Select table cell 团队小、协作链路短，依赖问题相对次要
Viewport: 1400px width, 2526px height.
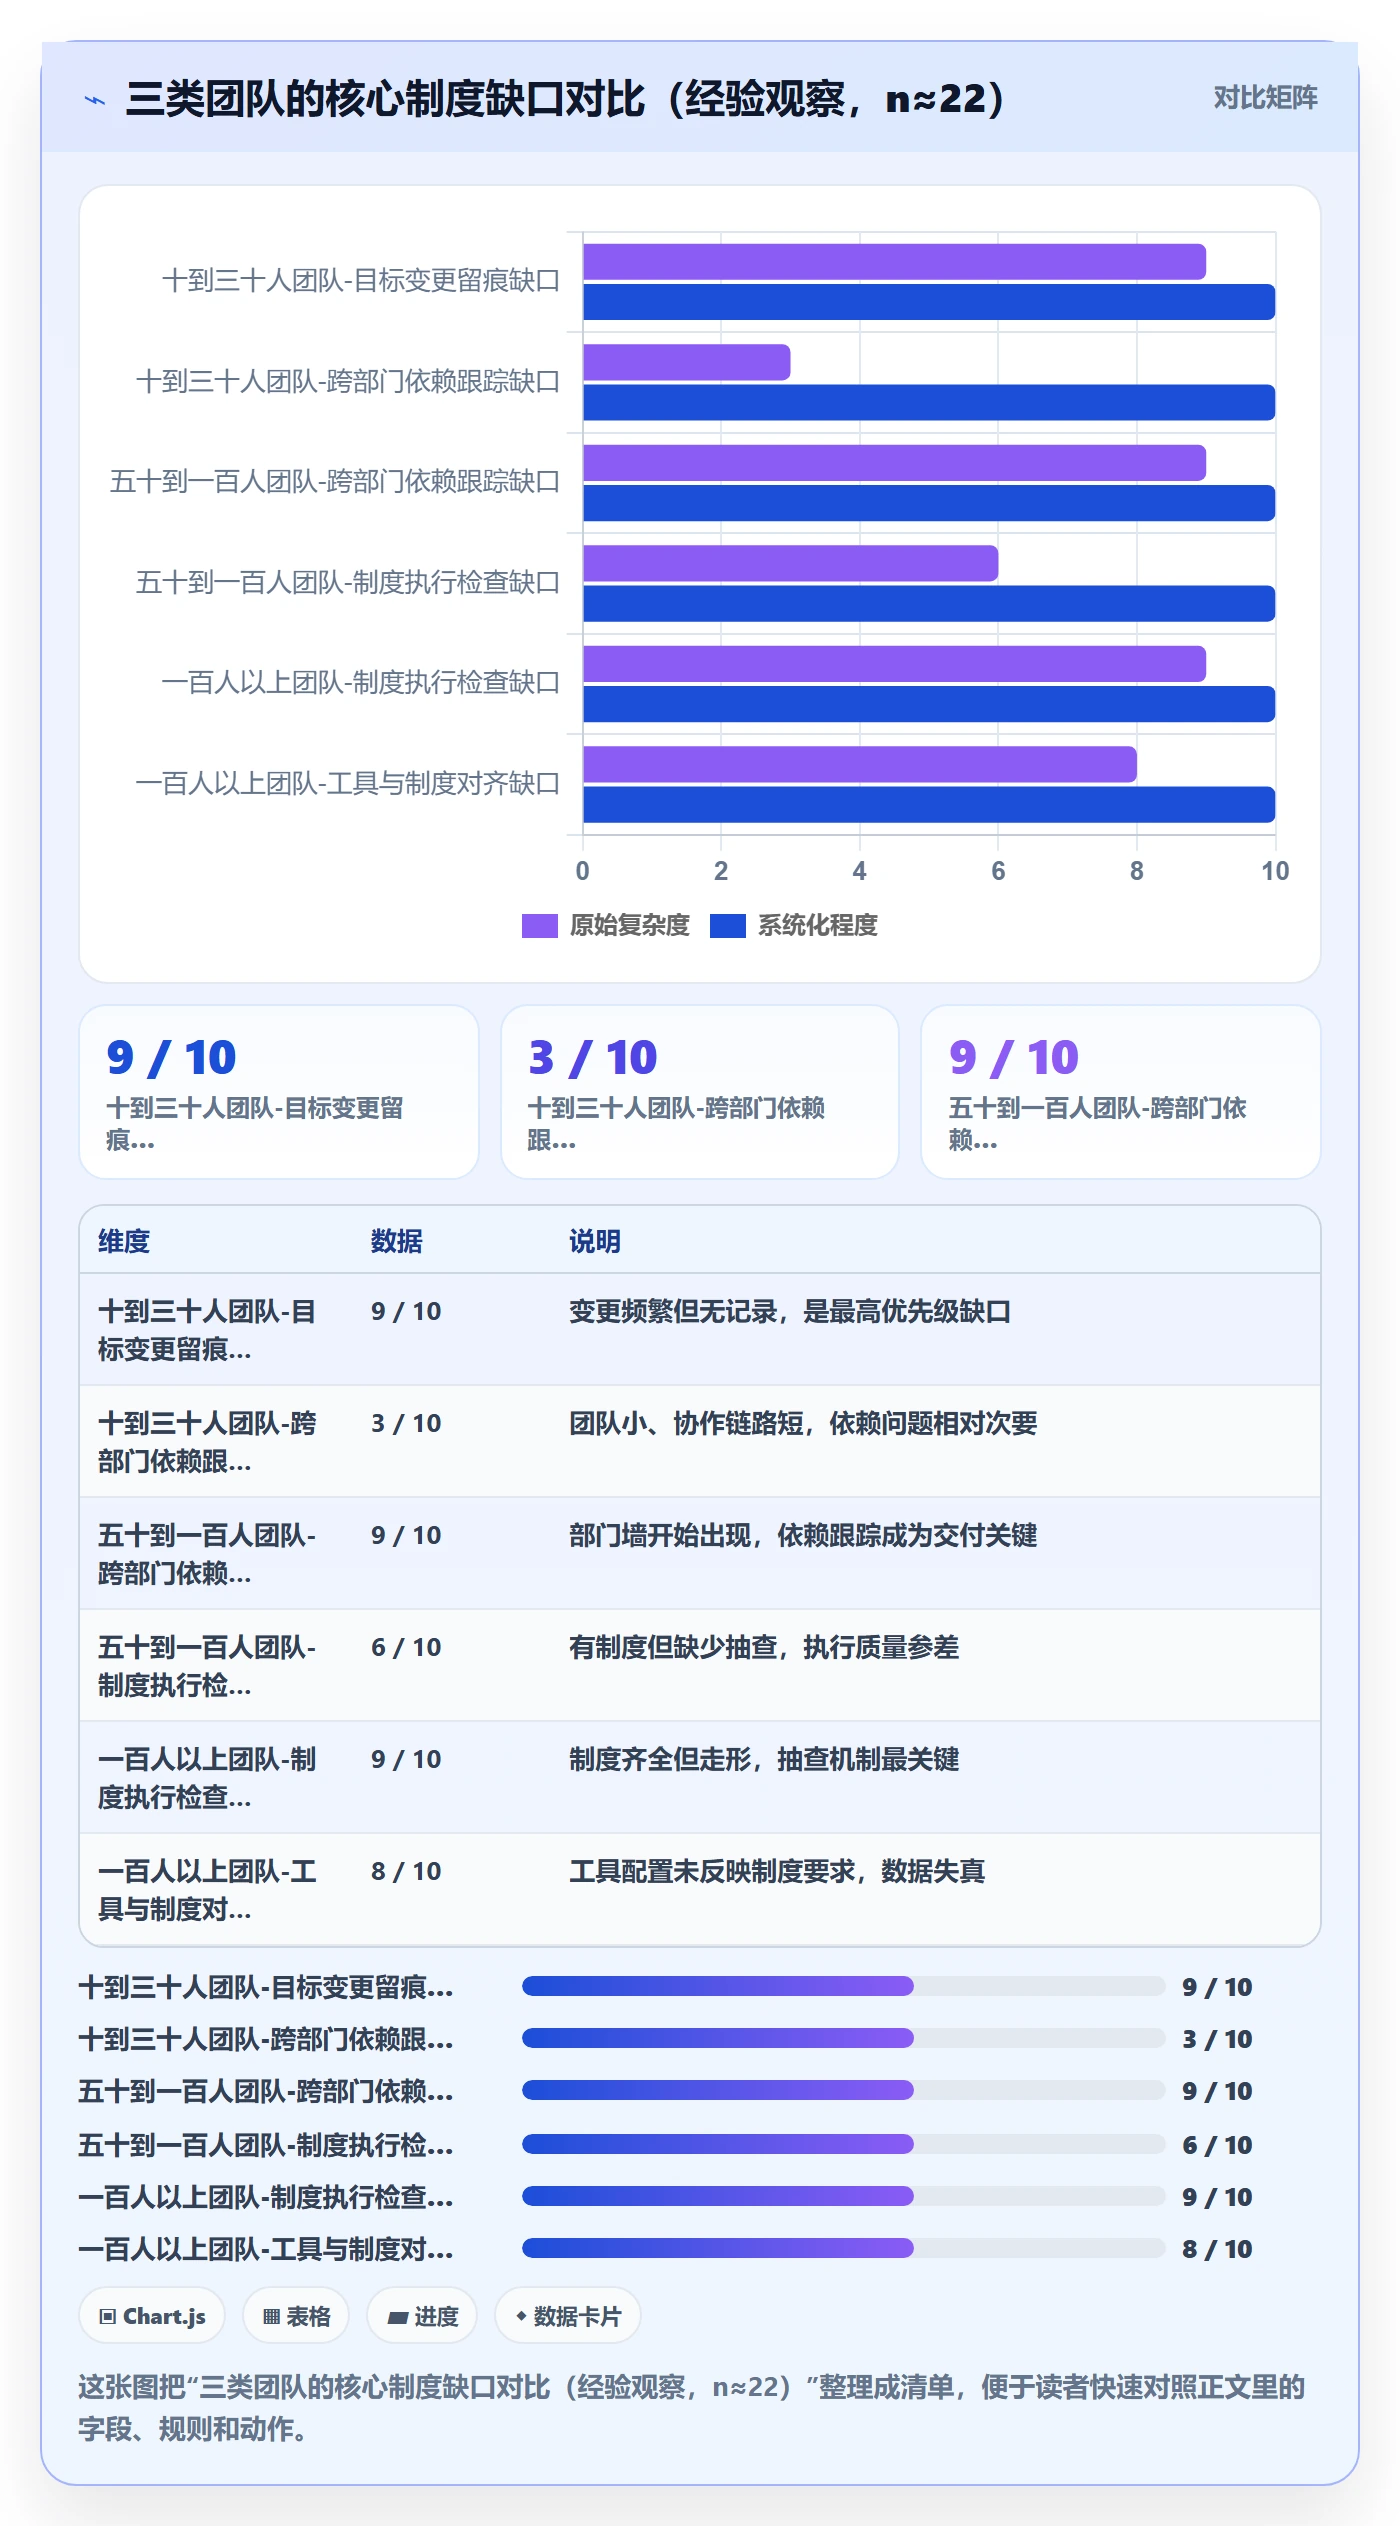[x=803, y=1423]
